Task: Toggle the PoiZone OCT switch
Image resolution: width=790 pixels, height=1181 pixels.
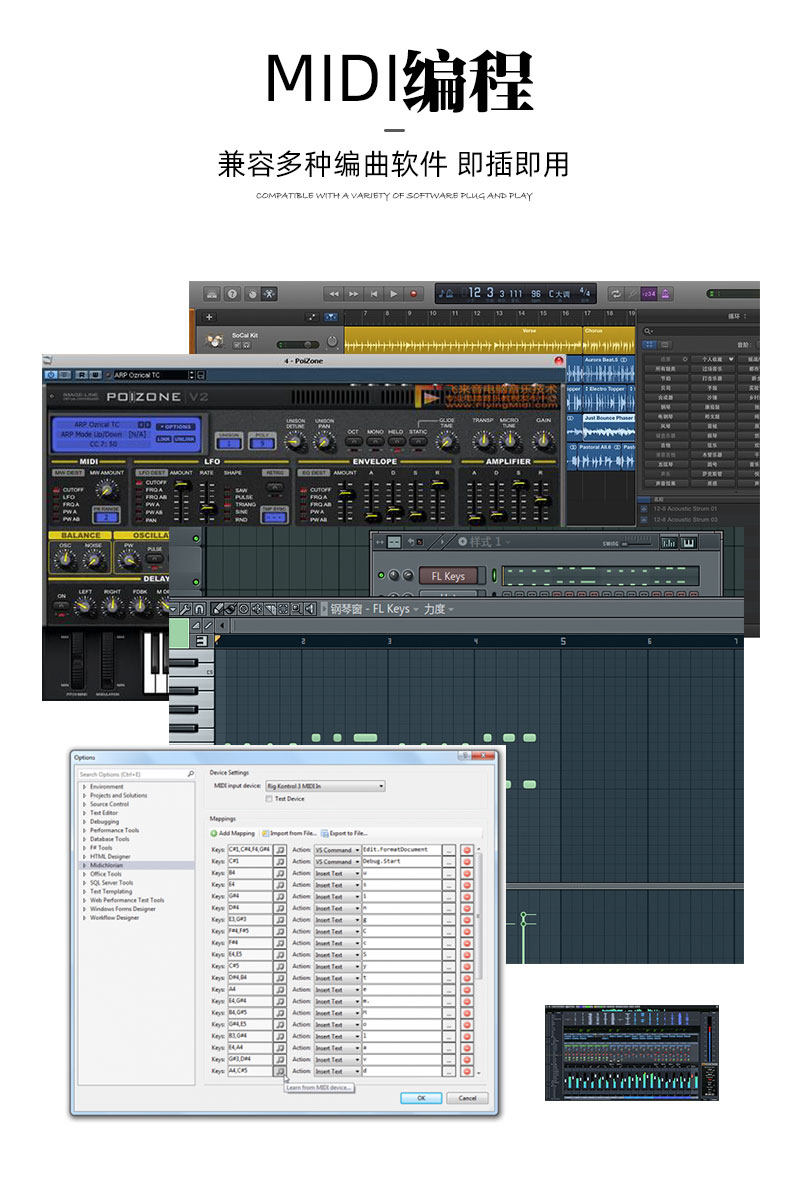Action: (x=353, y=442)
